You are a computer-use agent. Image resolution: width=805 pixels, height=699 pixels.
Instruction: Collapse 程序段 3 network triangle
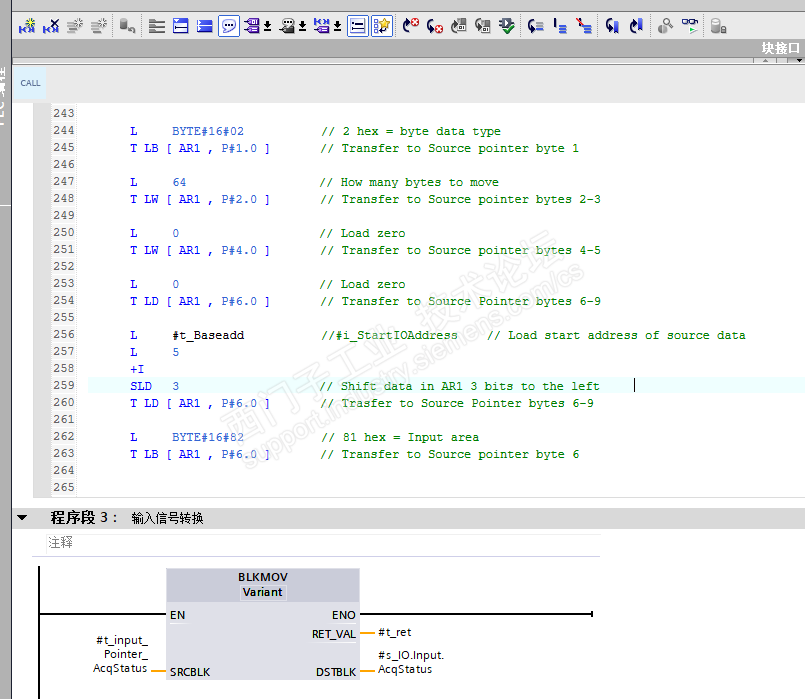click(x=22, y=517)
